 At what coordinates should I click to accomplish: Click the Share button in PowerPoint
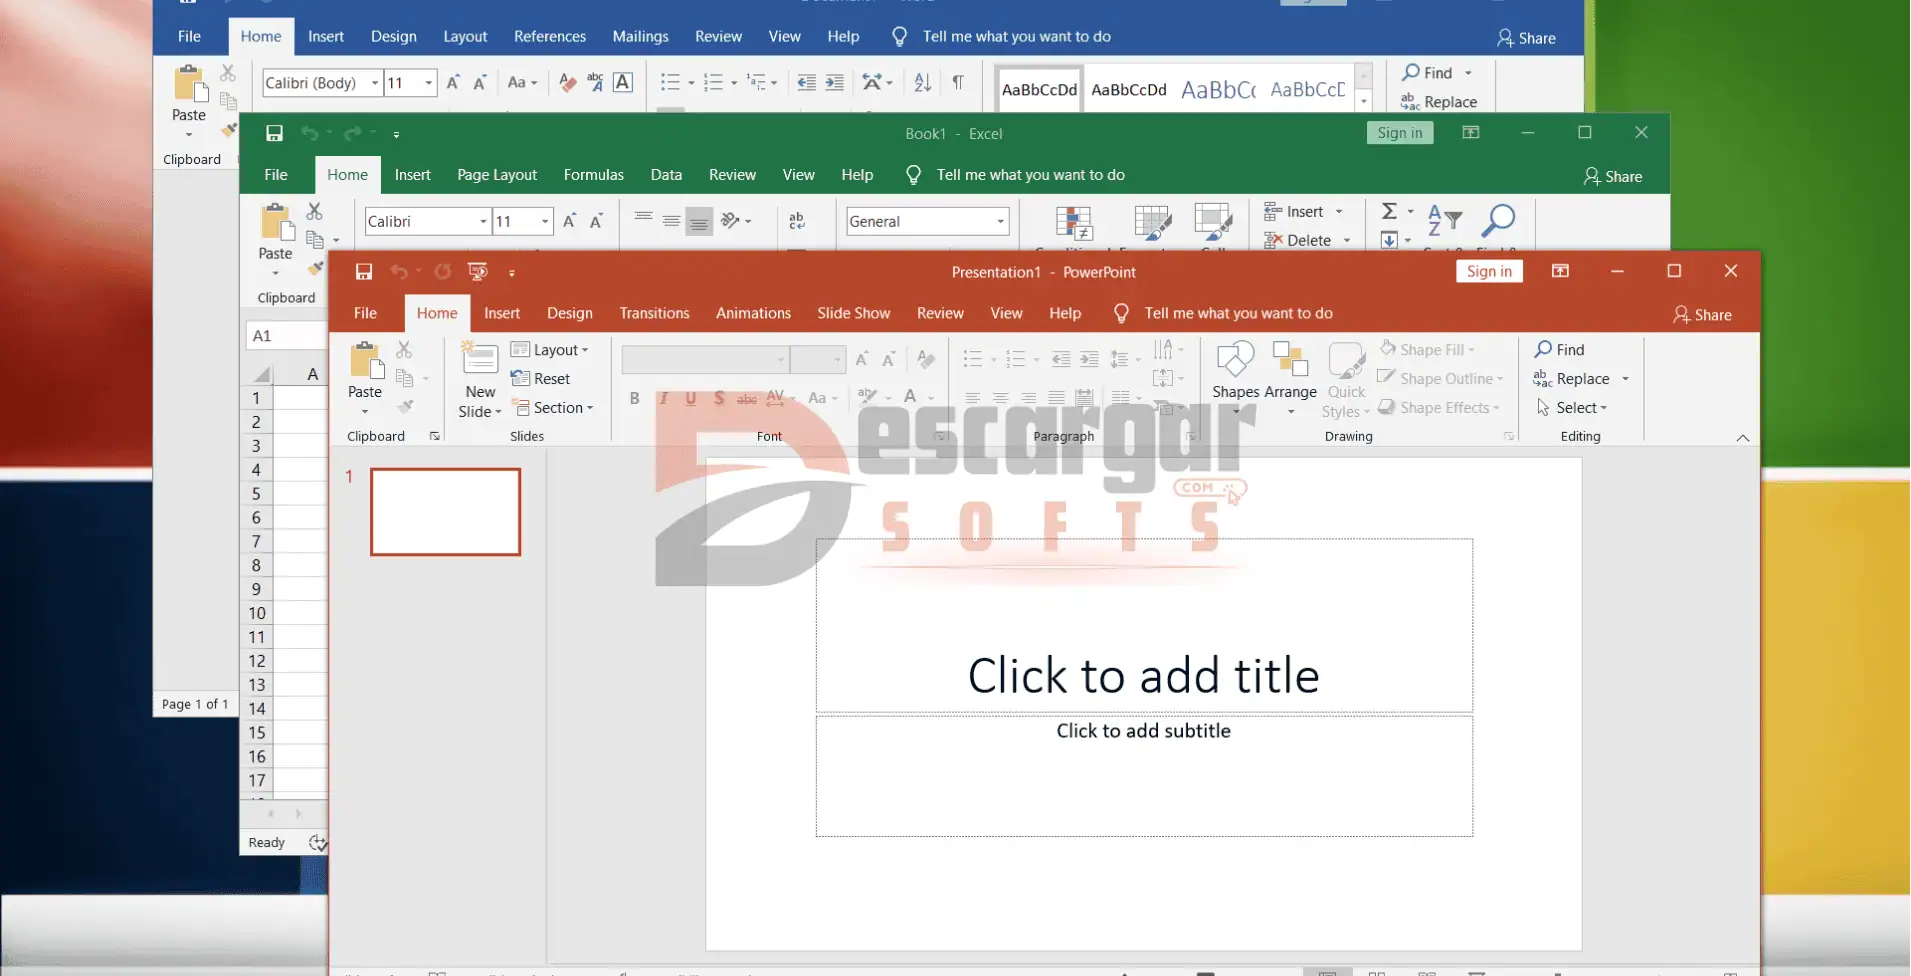(x=1702, y=315)
